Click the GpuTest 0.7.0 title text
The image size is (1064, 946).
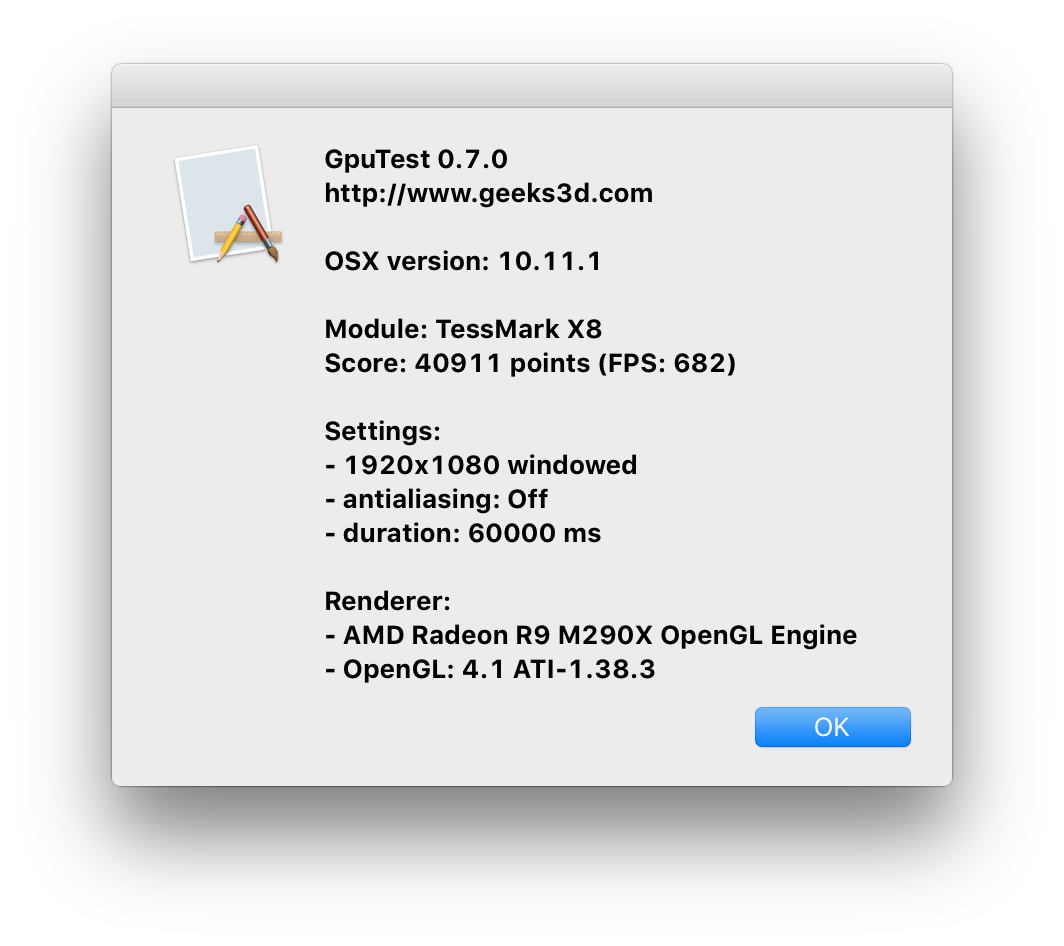tap(416, 159)
